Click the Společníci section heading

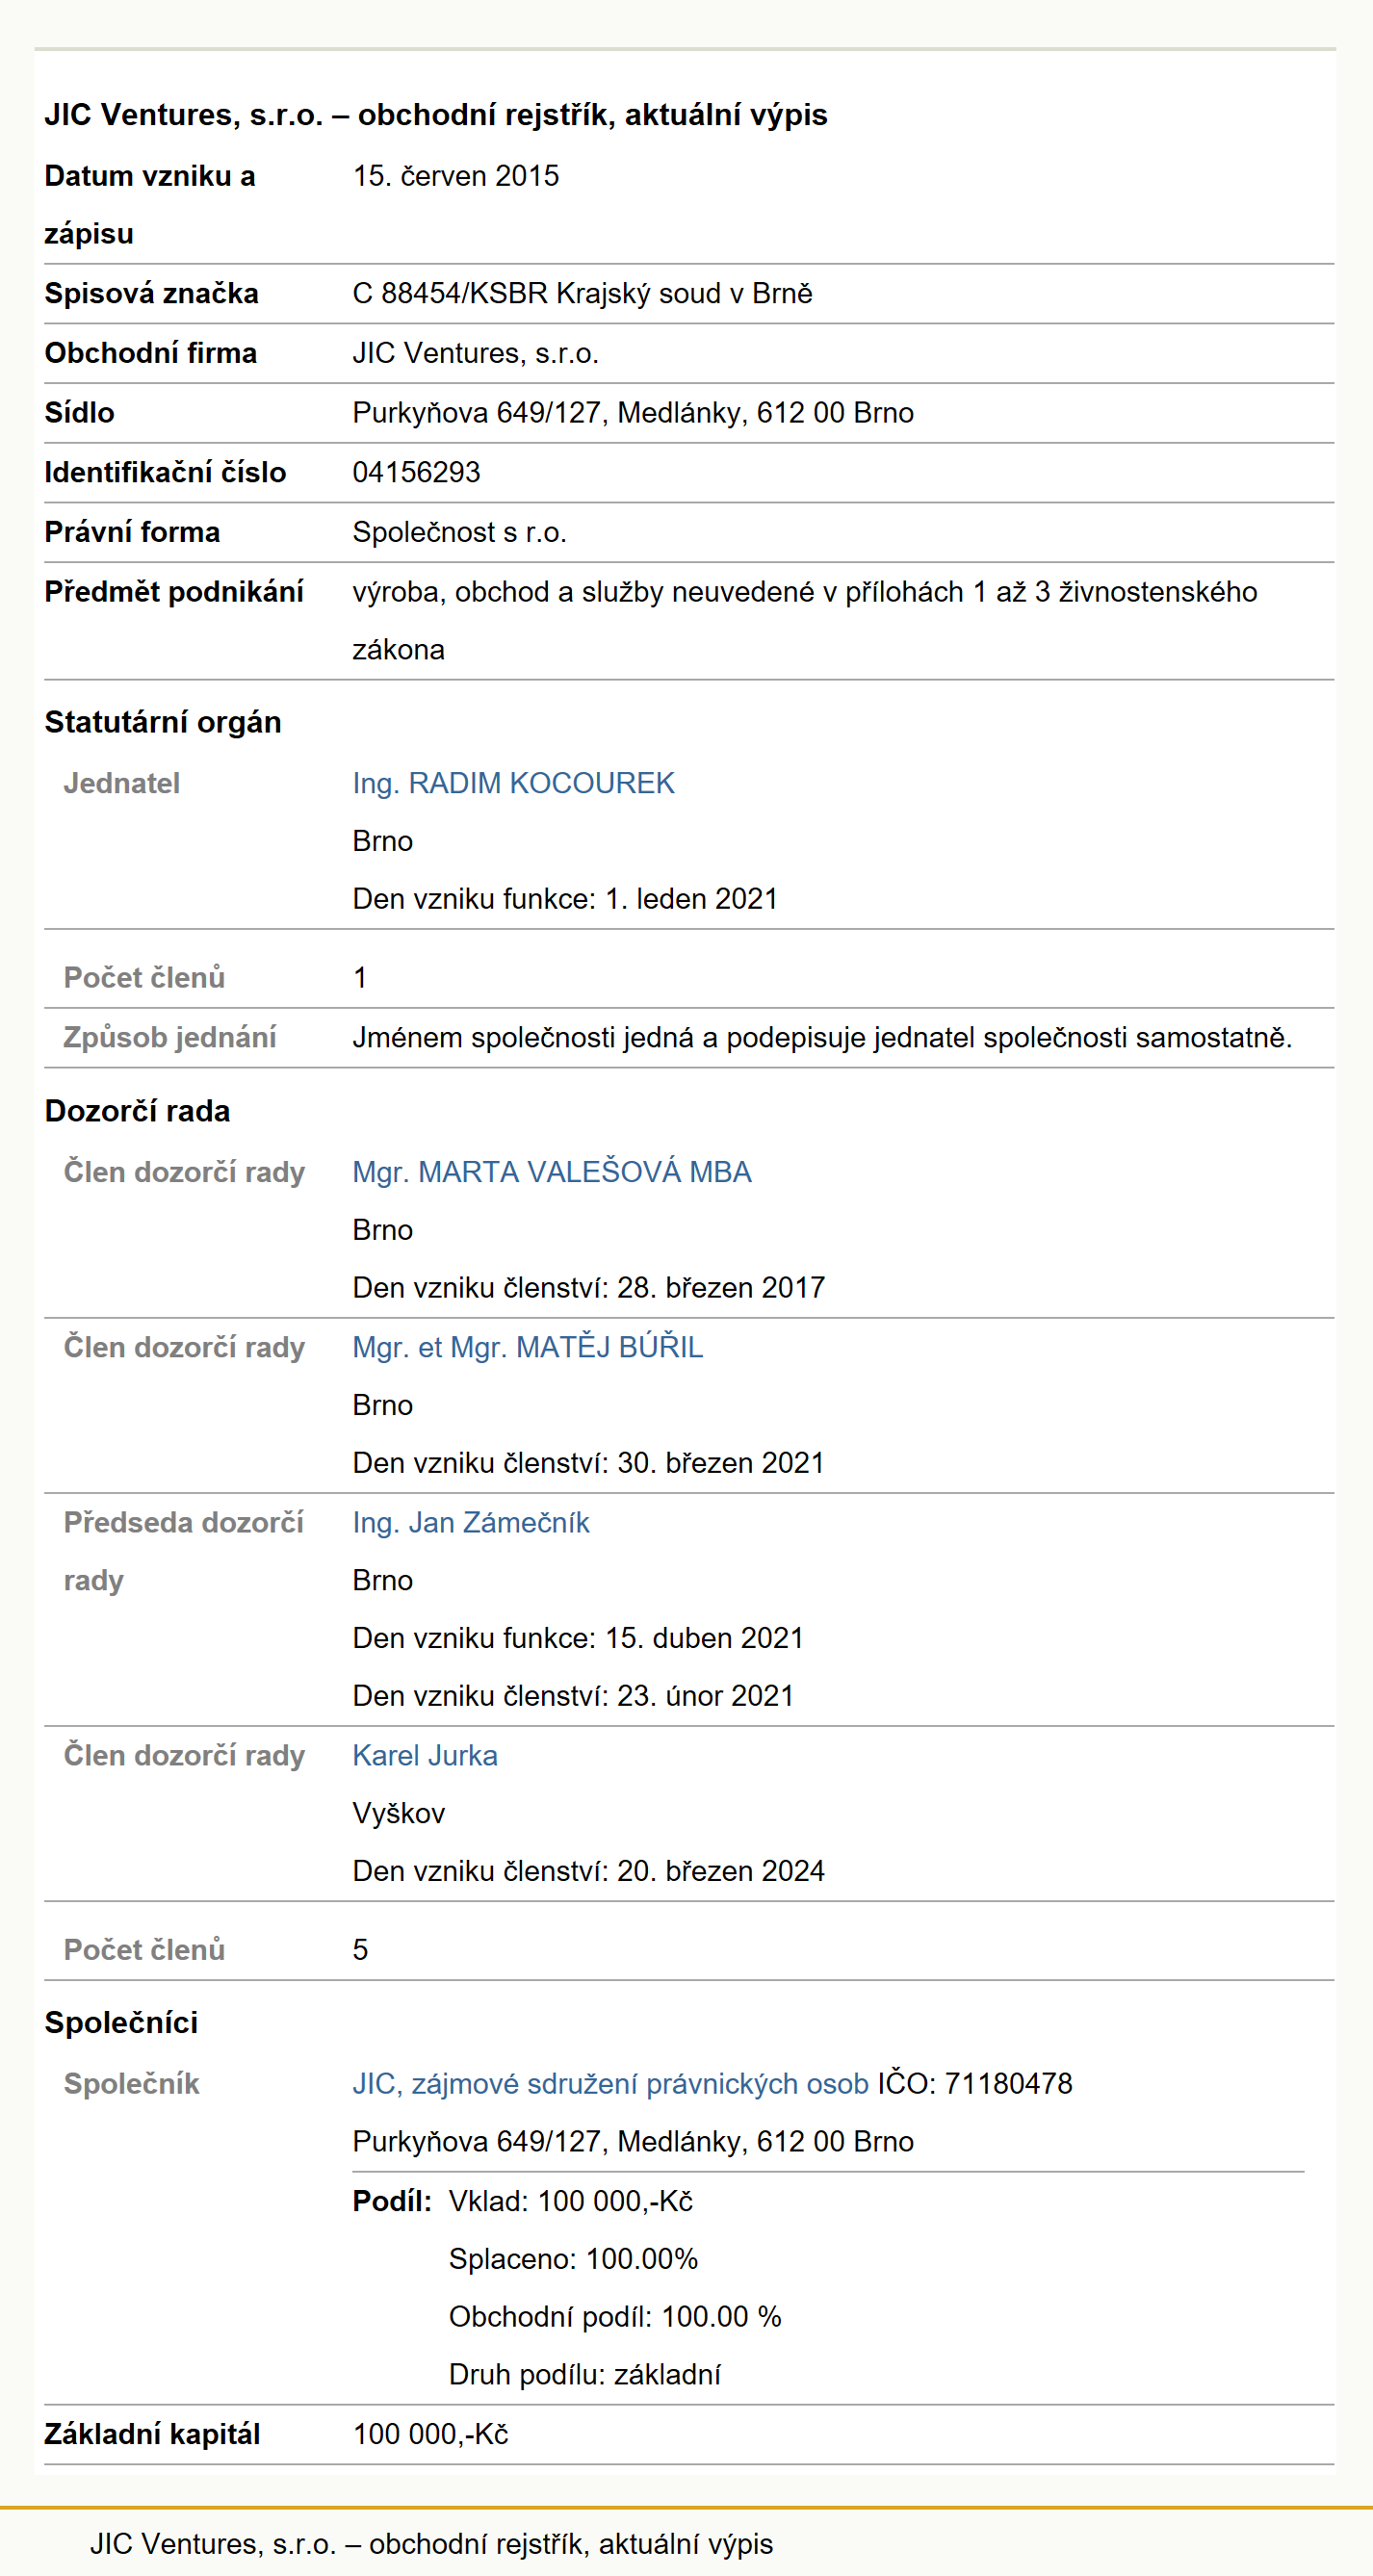click(121, 2022)
